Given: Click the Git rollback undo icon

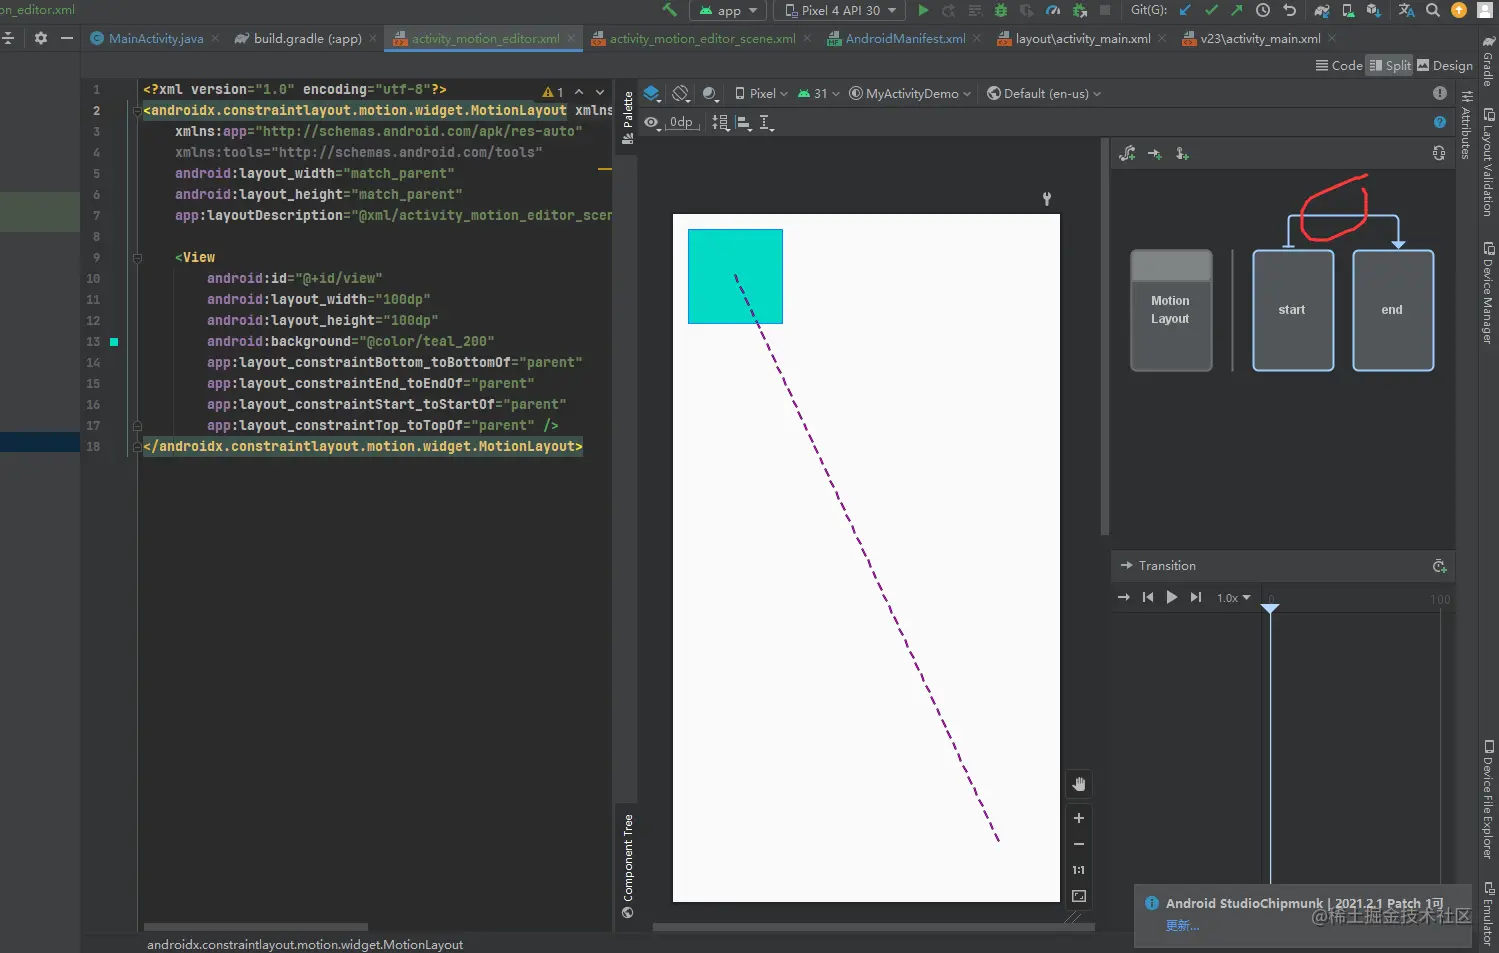Looking at the screenshot, I should (x=1290, y=10).
